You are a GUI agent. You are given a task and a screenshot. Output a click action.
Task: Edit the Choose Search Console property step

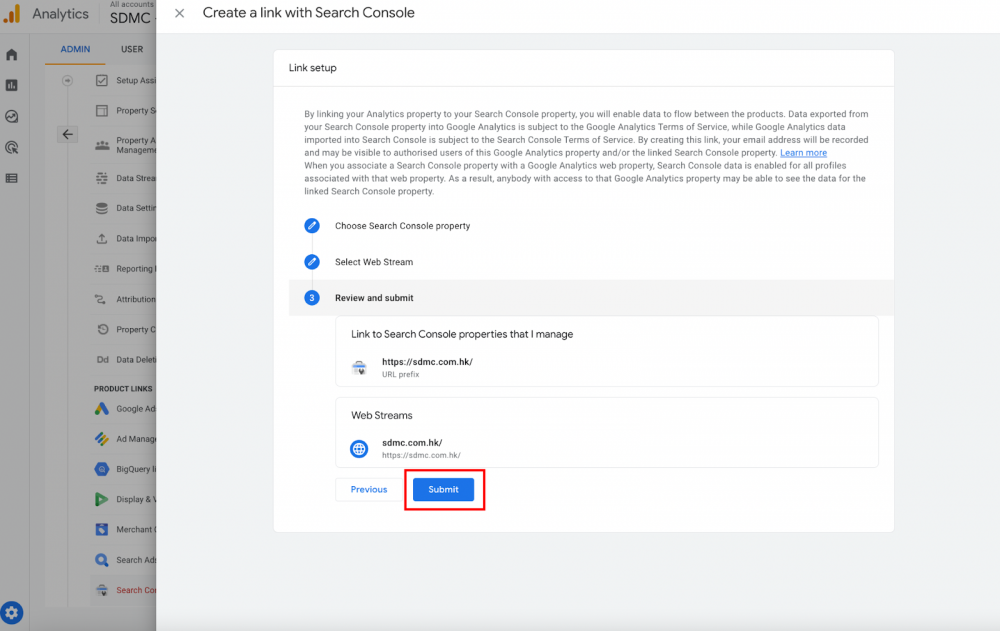coord(312,226)
